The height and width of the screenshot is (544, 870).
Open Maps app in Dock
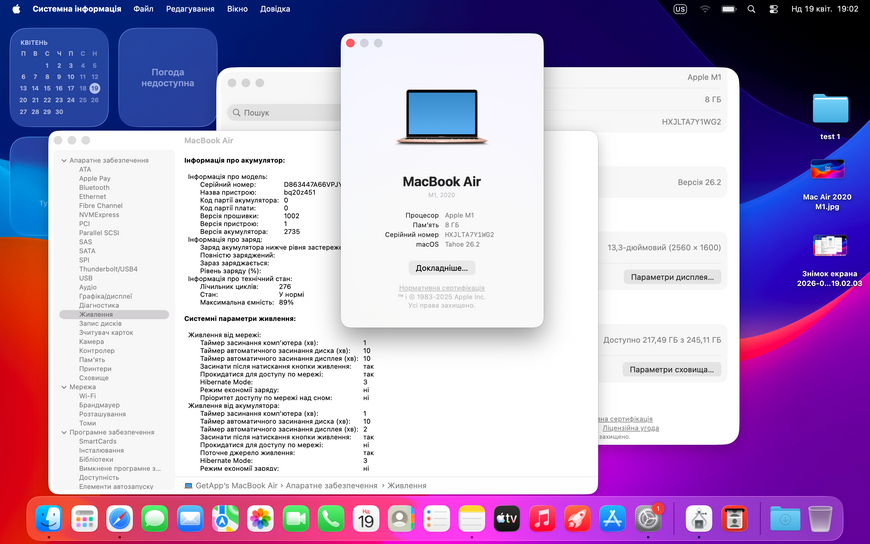[x=225, y=520]
